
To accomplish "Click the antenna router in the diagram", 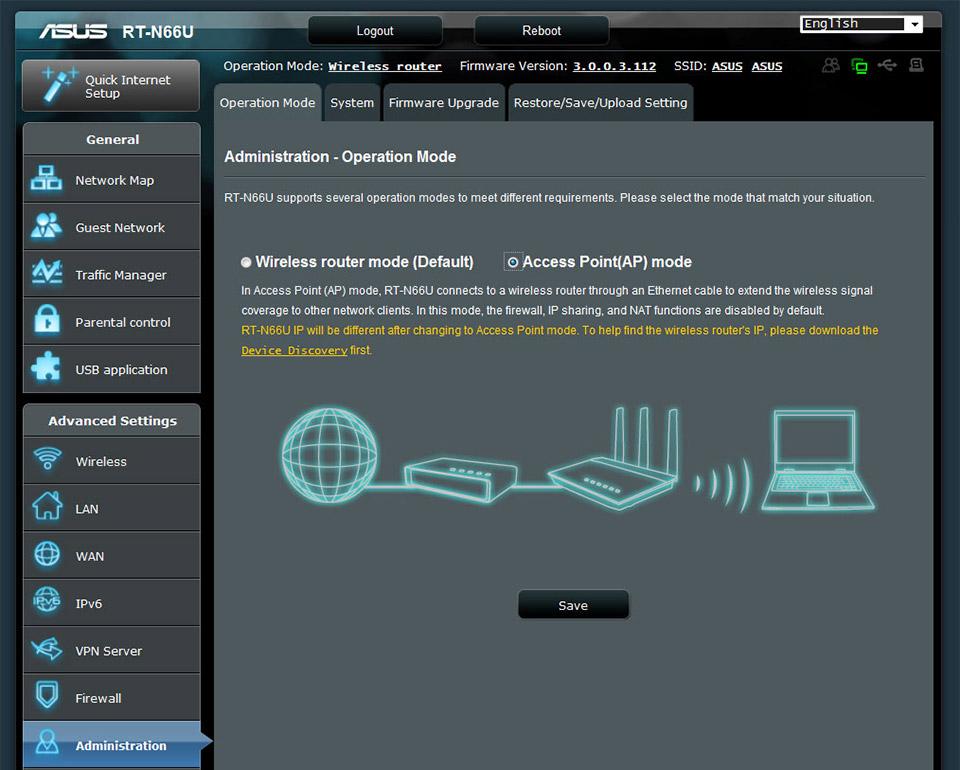I will click(613, 459).
